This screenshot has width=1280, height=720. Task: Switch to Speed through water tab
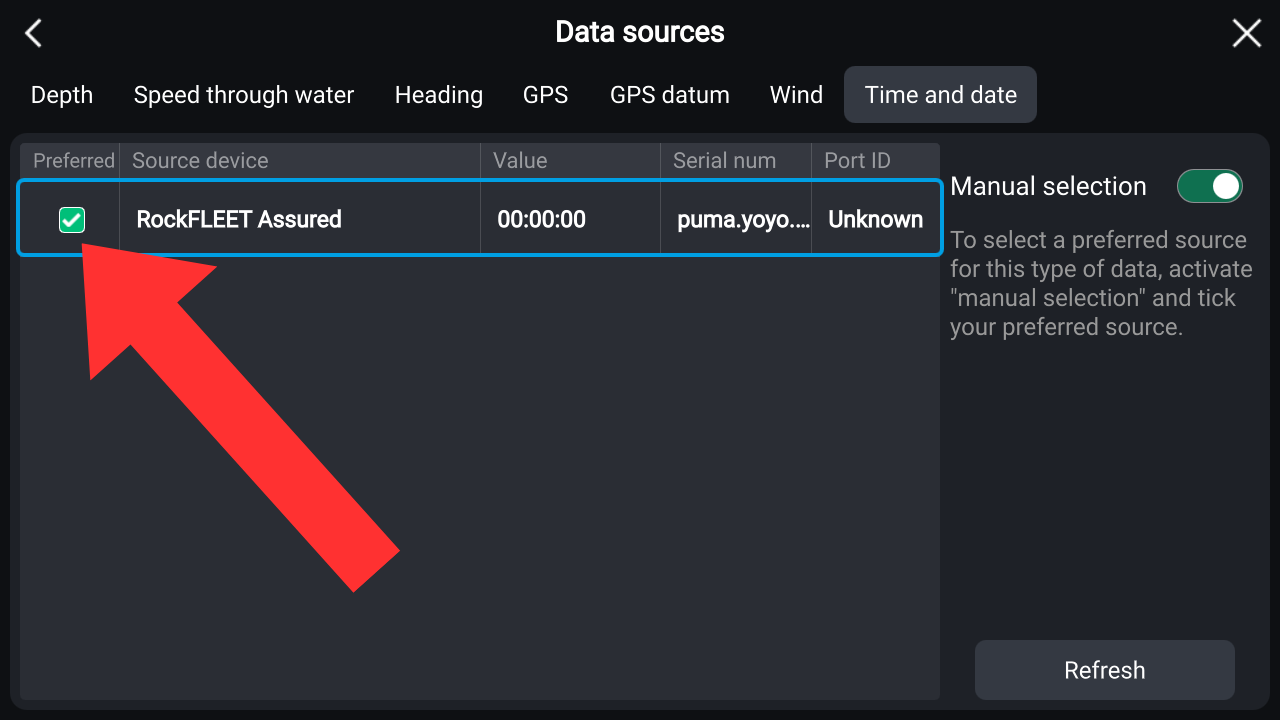(x=244, y=95)
